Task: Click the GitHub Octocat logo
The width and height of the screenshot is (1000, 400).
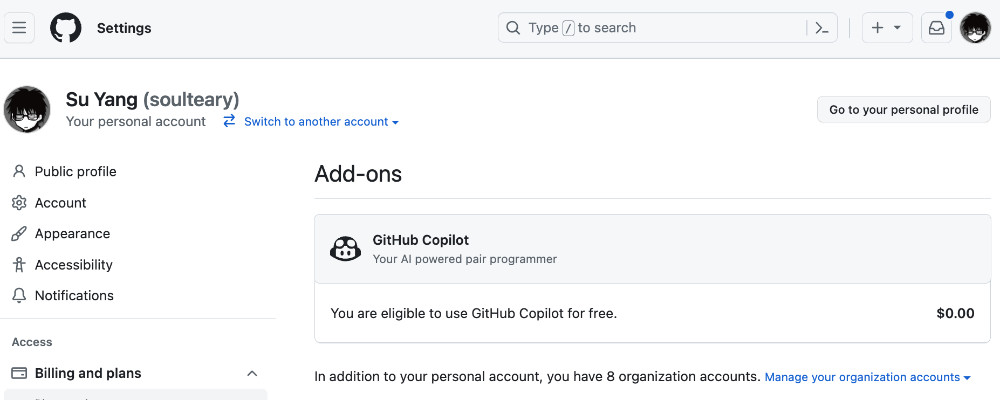Action: pyautogui.click(x=66, y=28)
